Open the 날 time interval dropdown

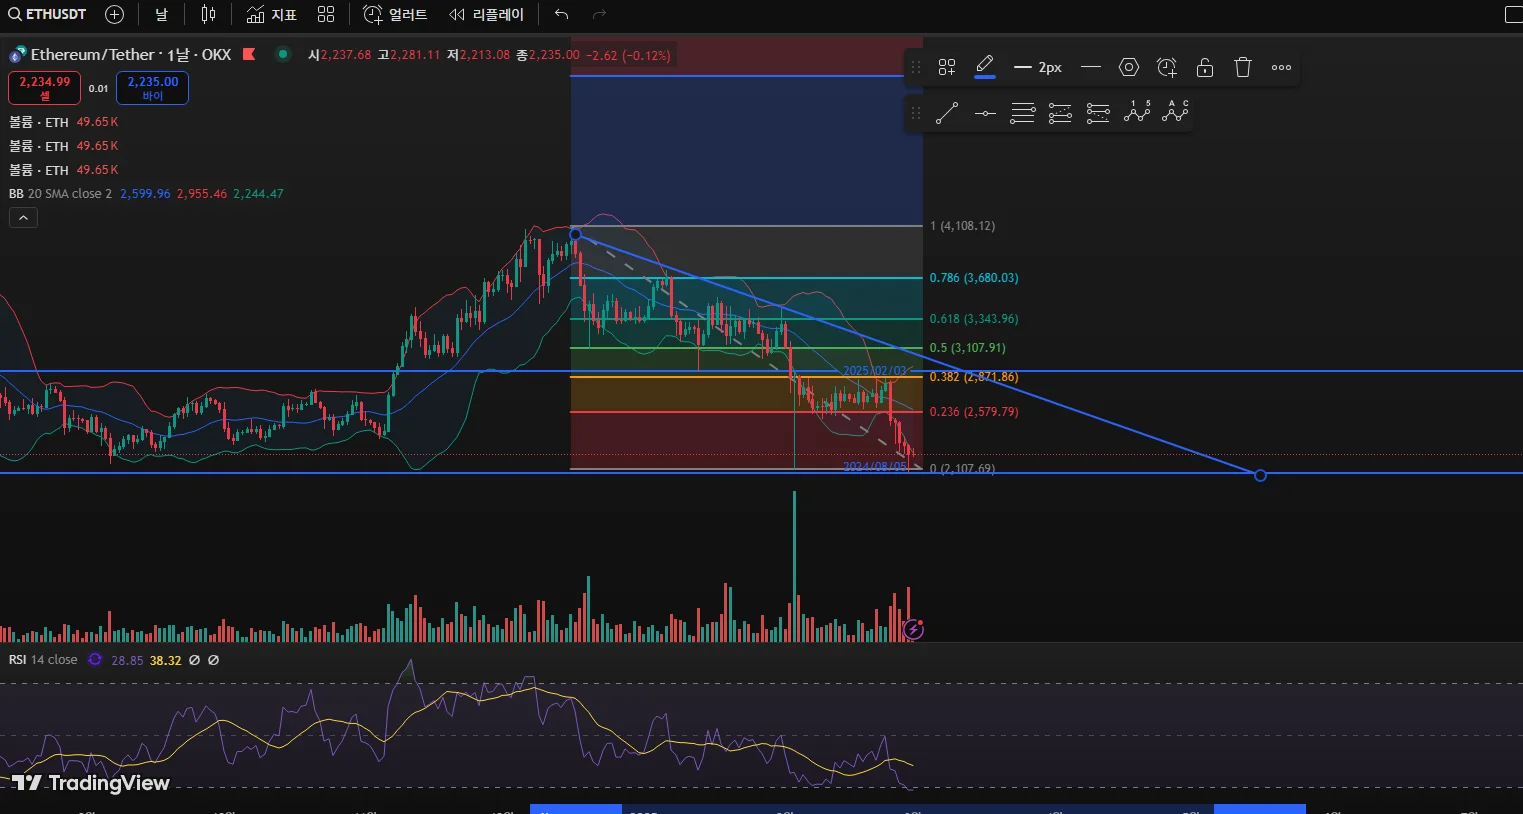(x=161, y=14)
